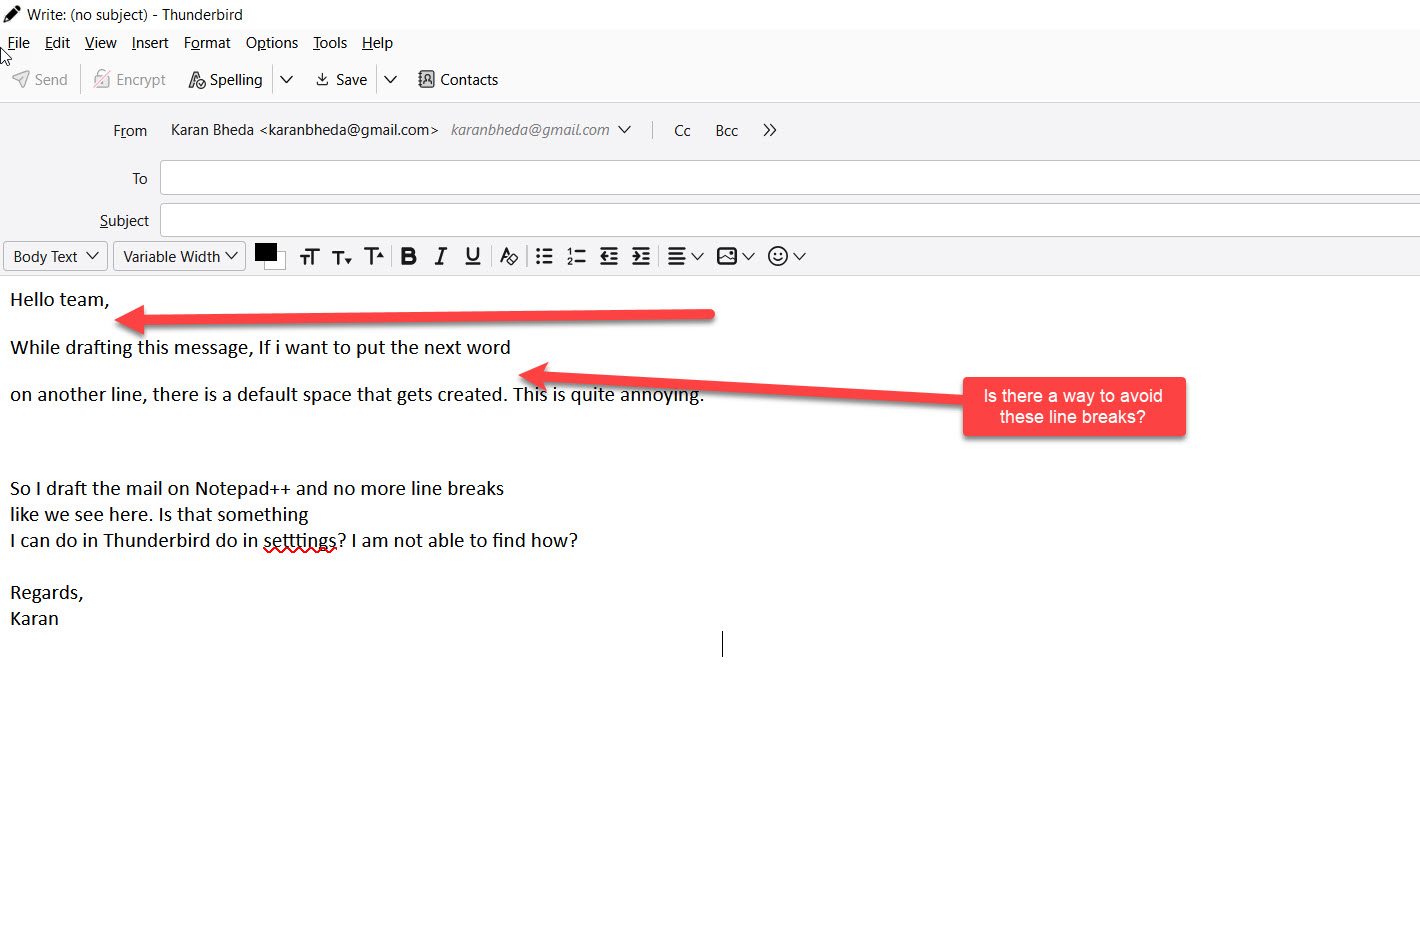Open the Options menu

coord(272,43)
